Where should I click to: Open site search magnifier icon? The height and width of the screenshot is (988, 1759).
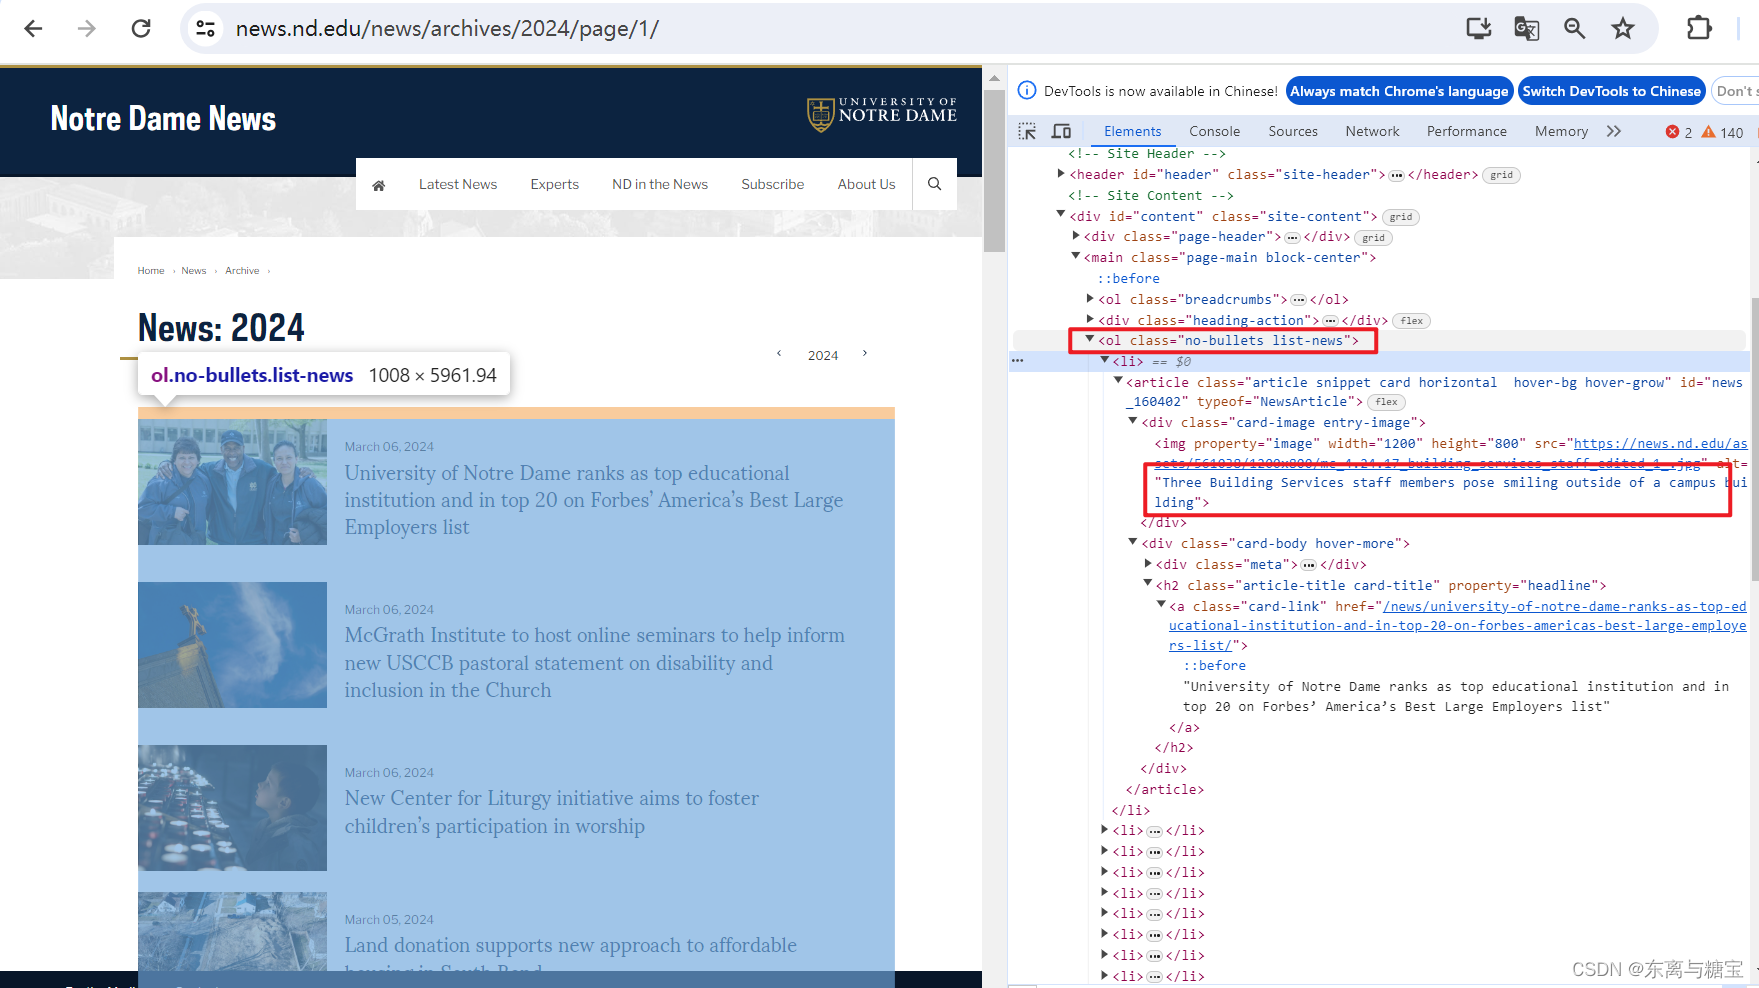[x=934, y=184]
